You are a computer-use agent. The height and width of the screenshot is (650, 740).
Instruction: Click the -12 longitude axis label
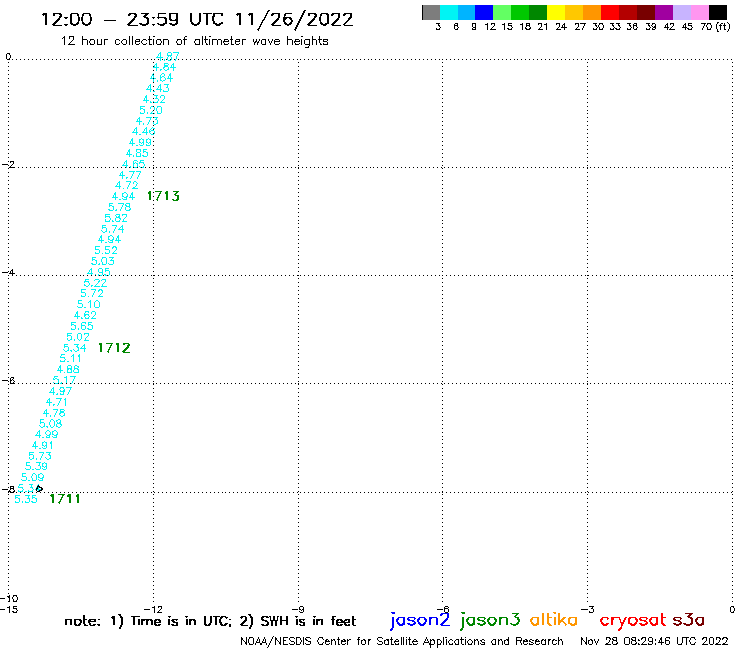tap(153, 609)
